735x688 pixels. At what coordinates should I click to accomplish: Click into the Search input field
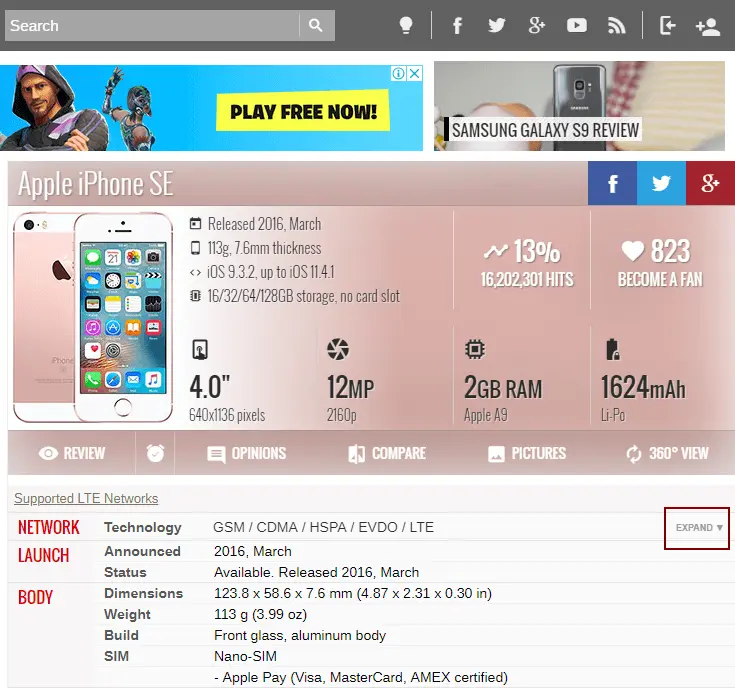152,25
